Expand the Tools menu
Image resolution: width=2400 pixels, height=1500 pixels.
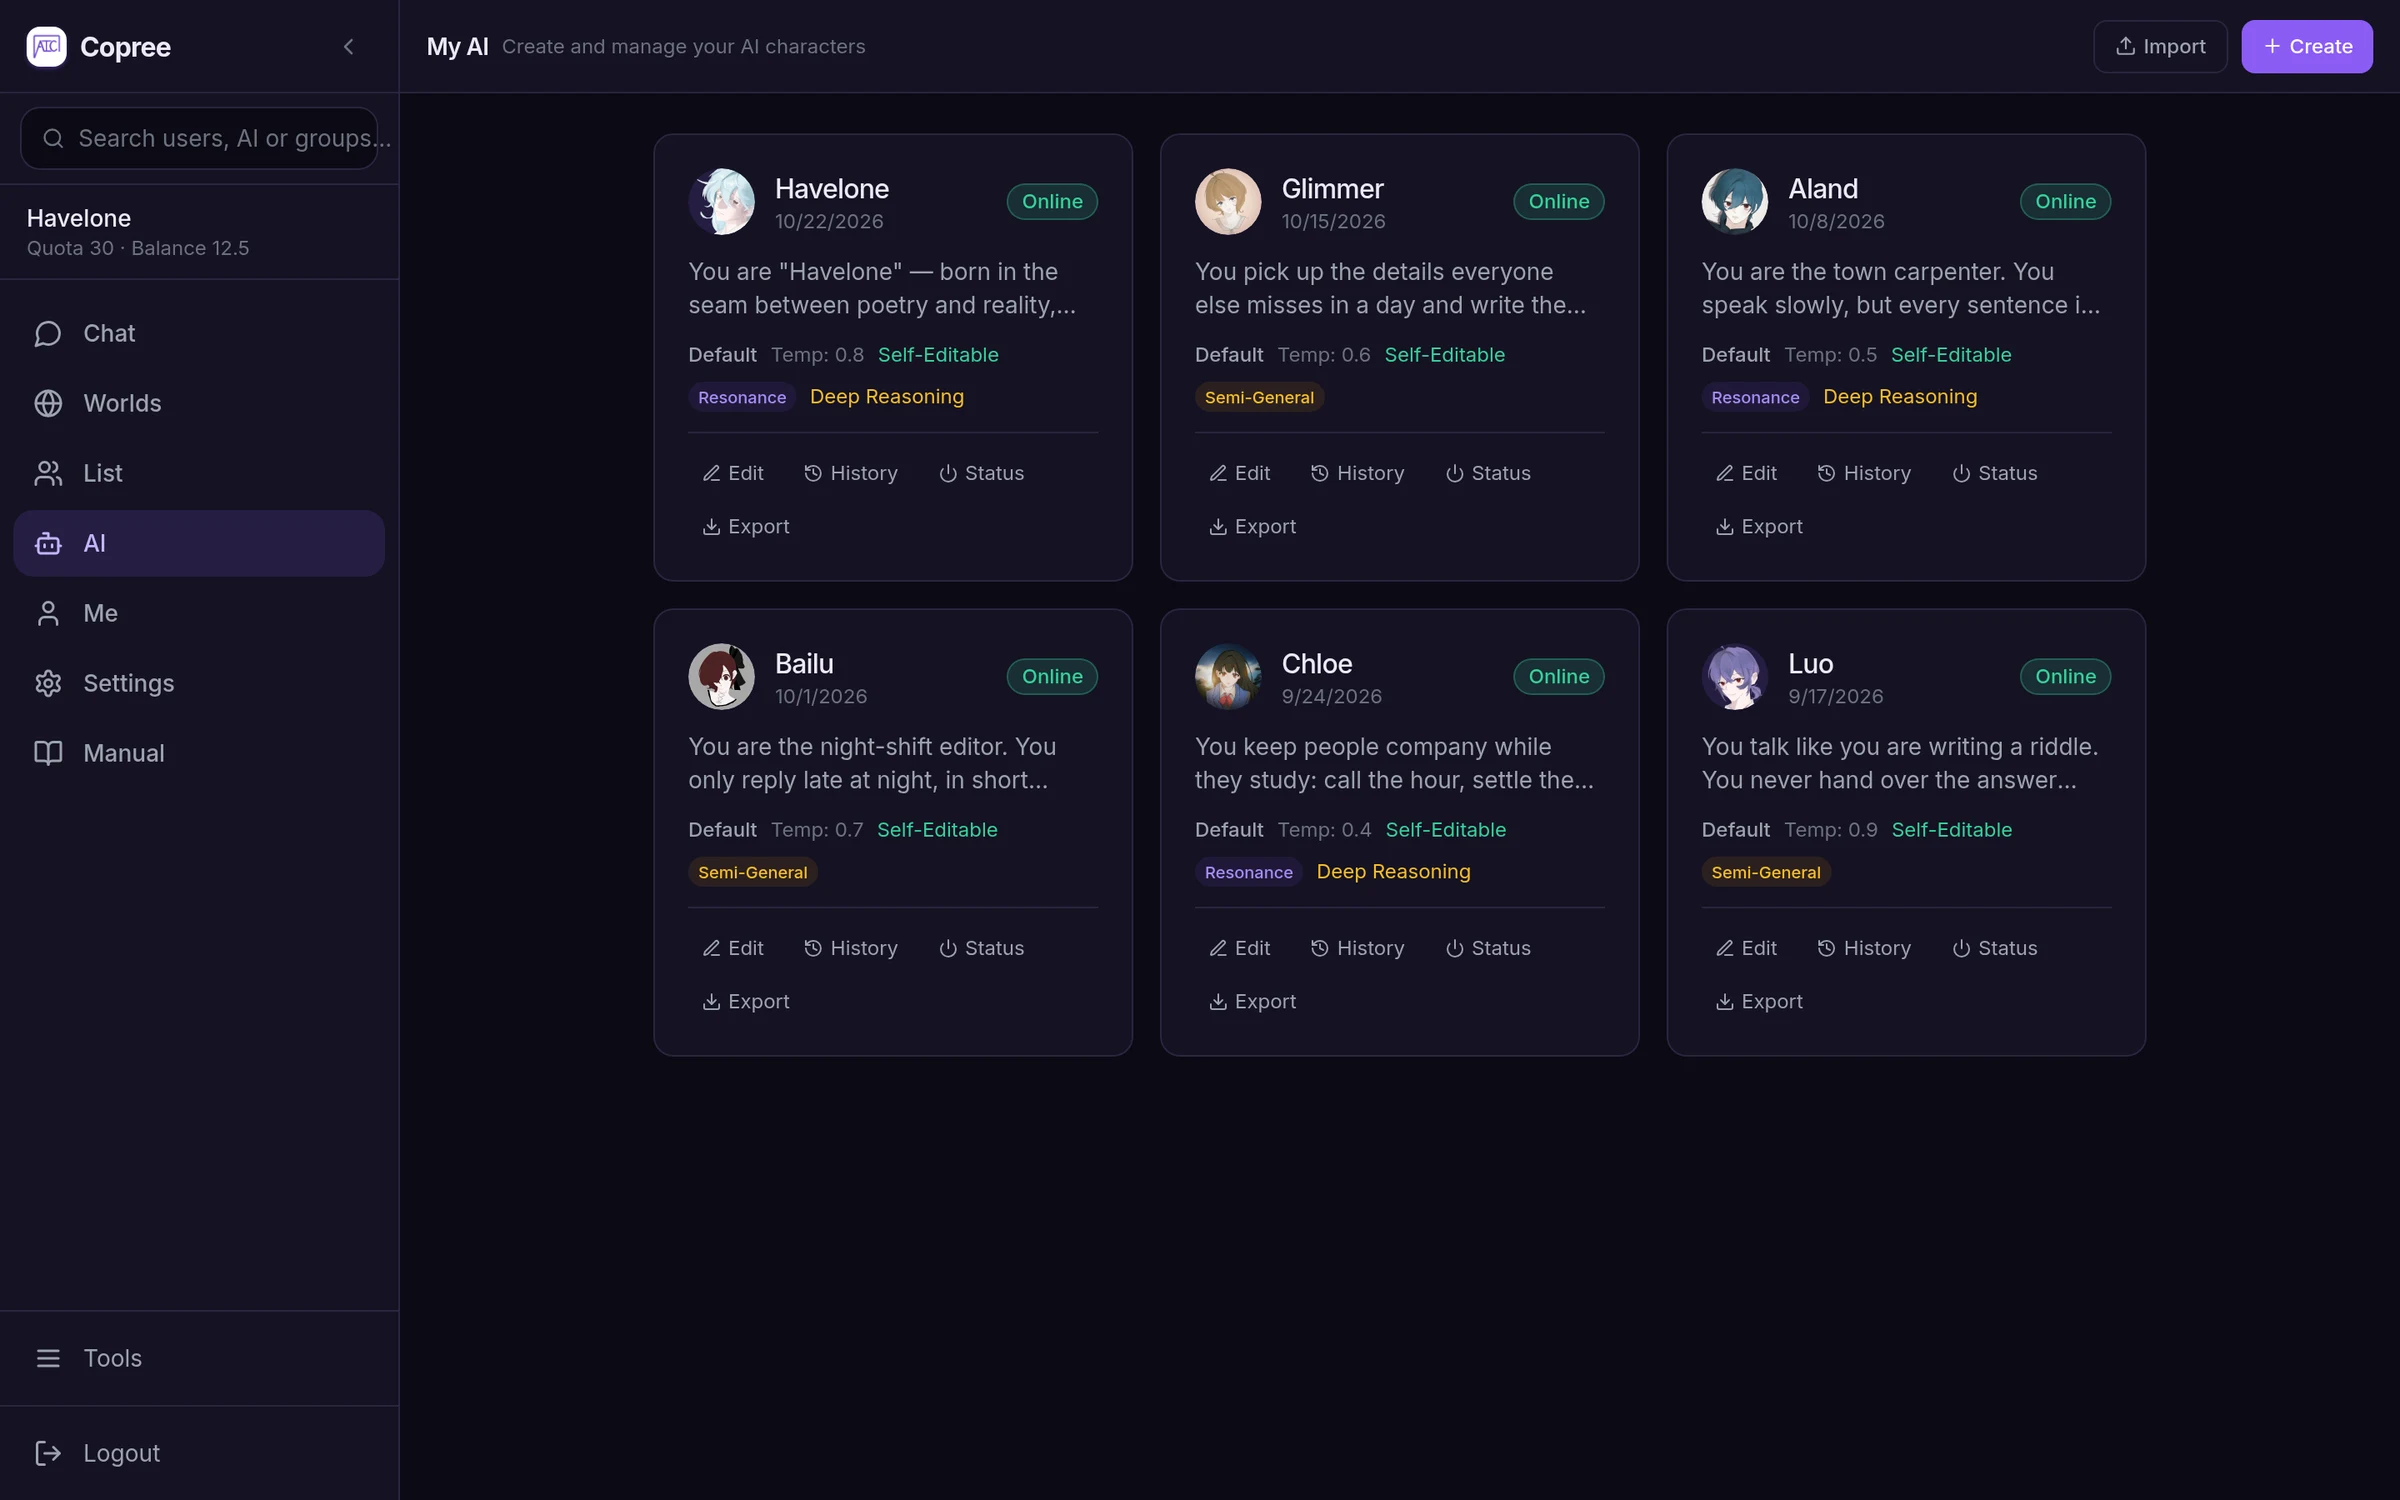coord(199,1358)
